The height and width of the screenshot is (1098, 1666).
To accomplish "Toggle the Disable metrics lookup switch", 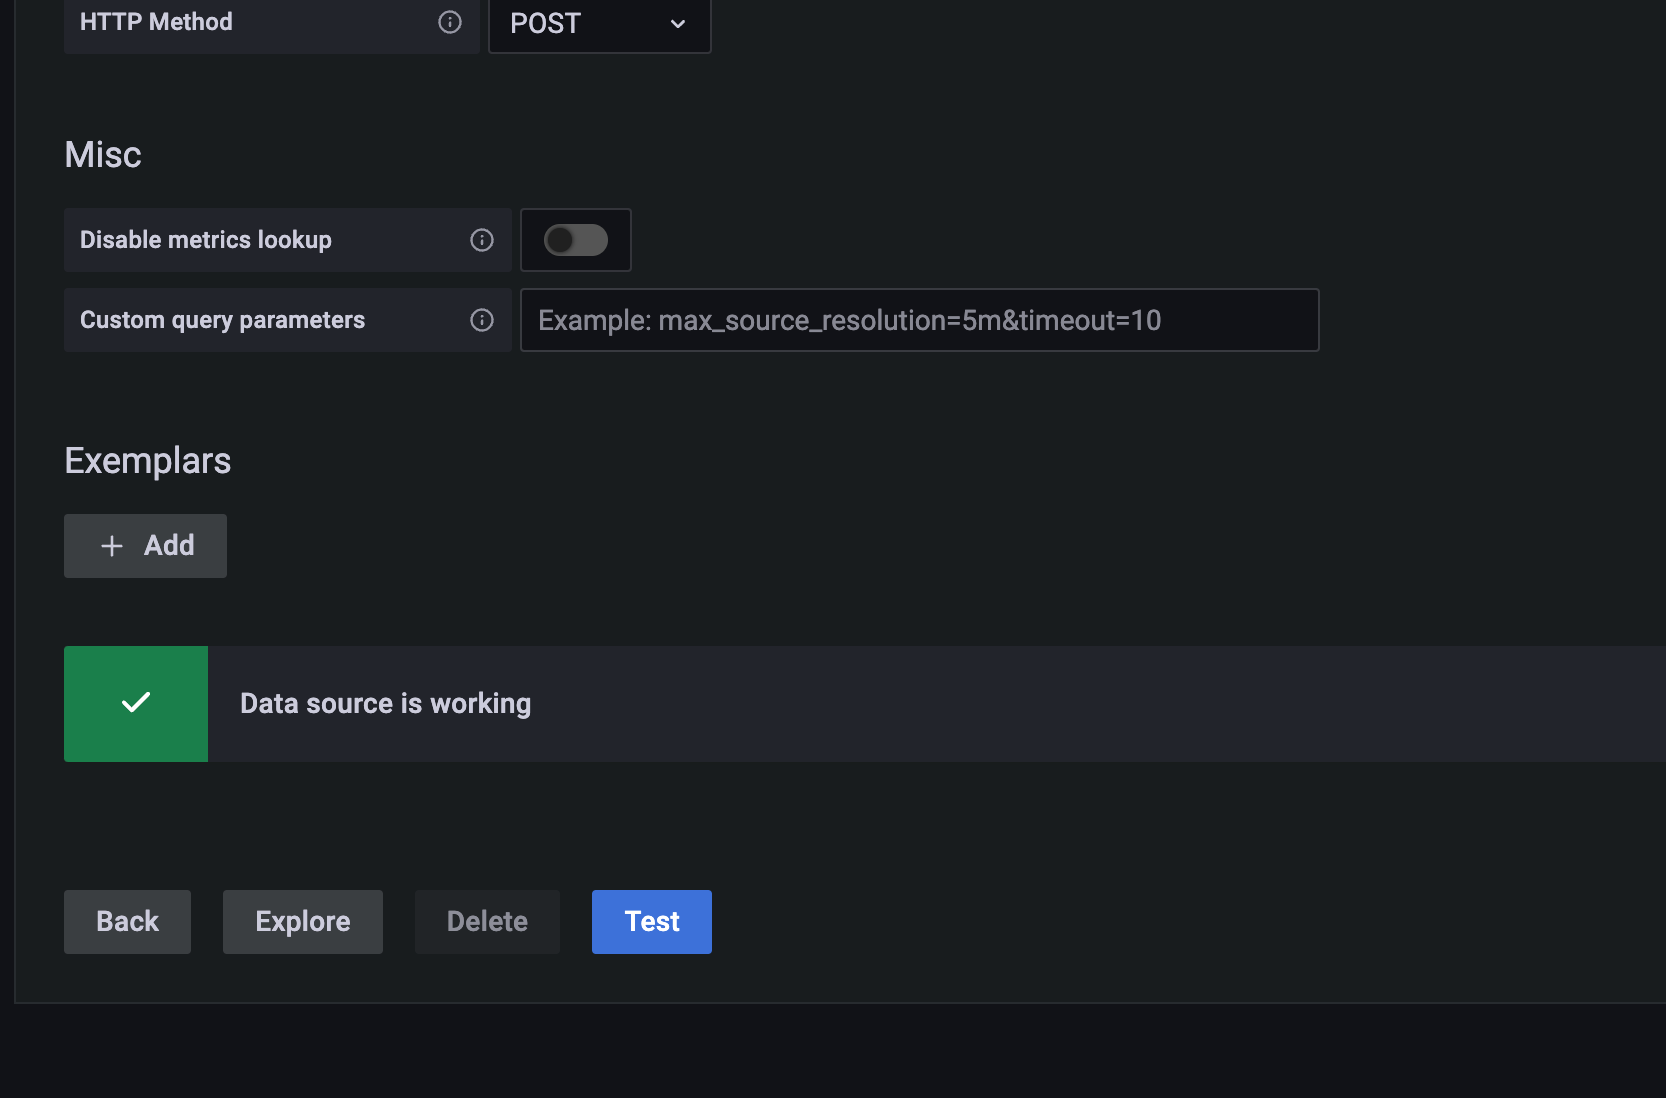I will [576, 240].
